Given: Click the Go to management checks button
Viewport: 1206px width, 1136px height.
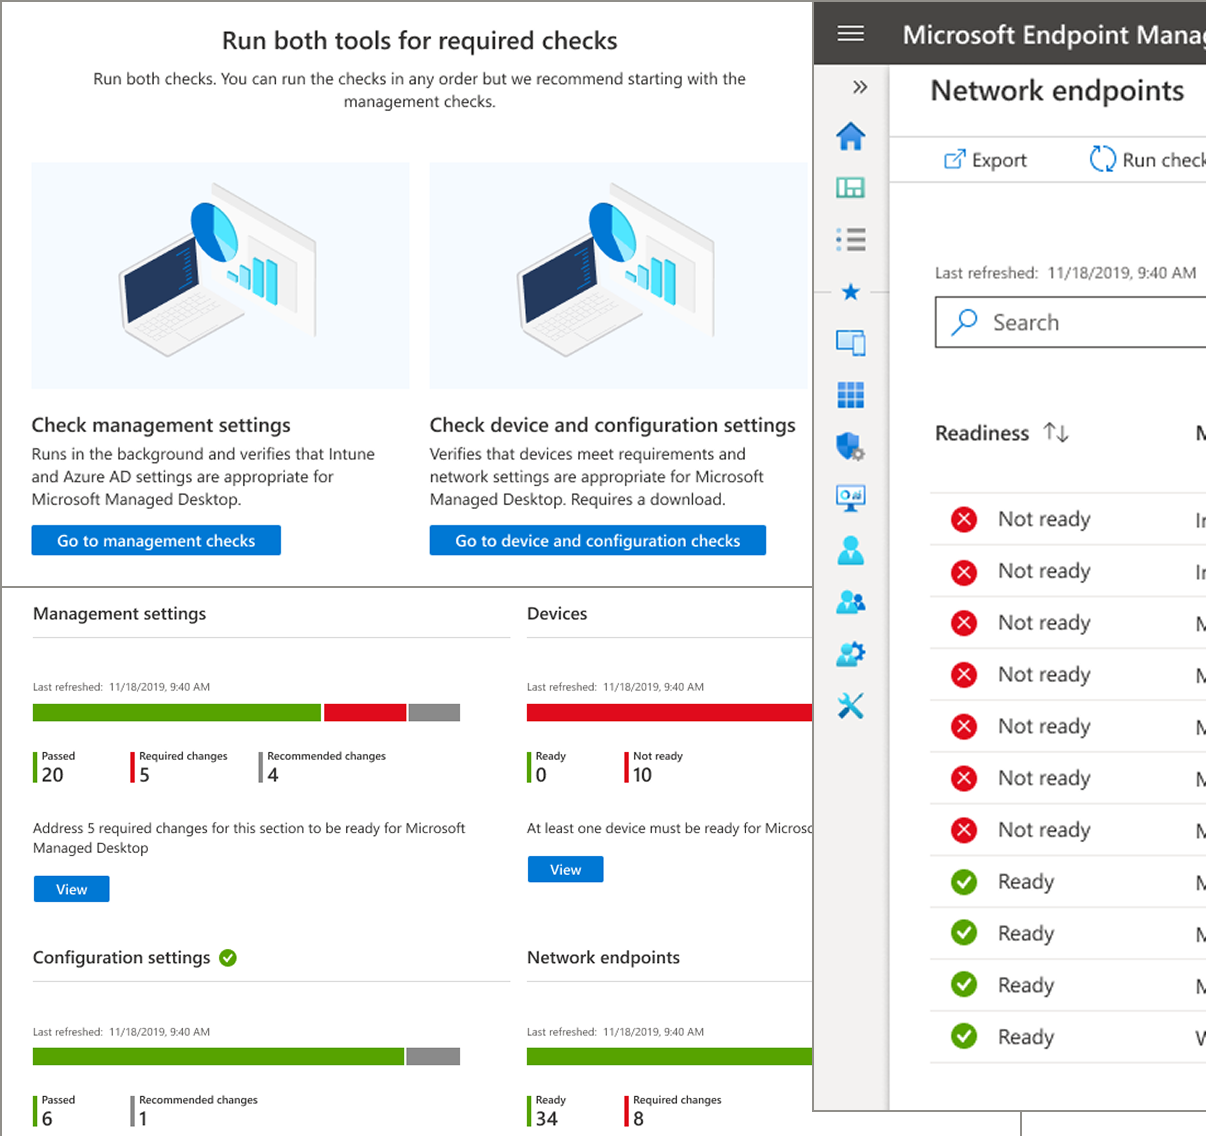Looking at the screenshot, I should 156,540.
